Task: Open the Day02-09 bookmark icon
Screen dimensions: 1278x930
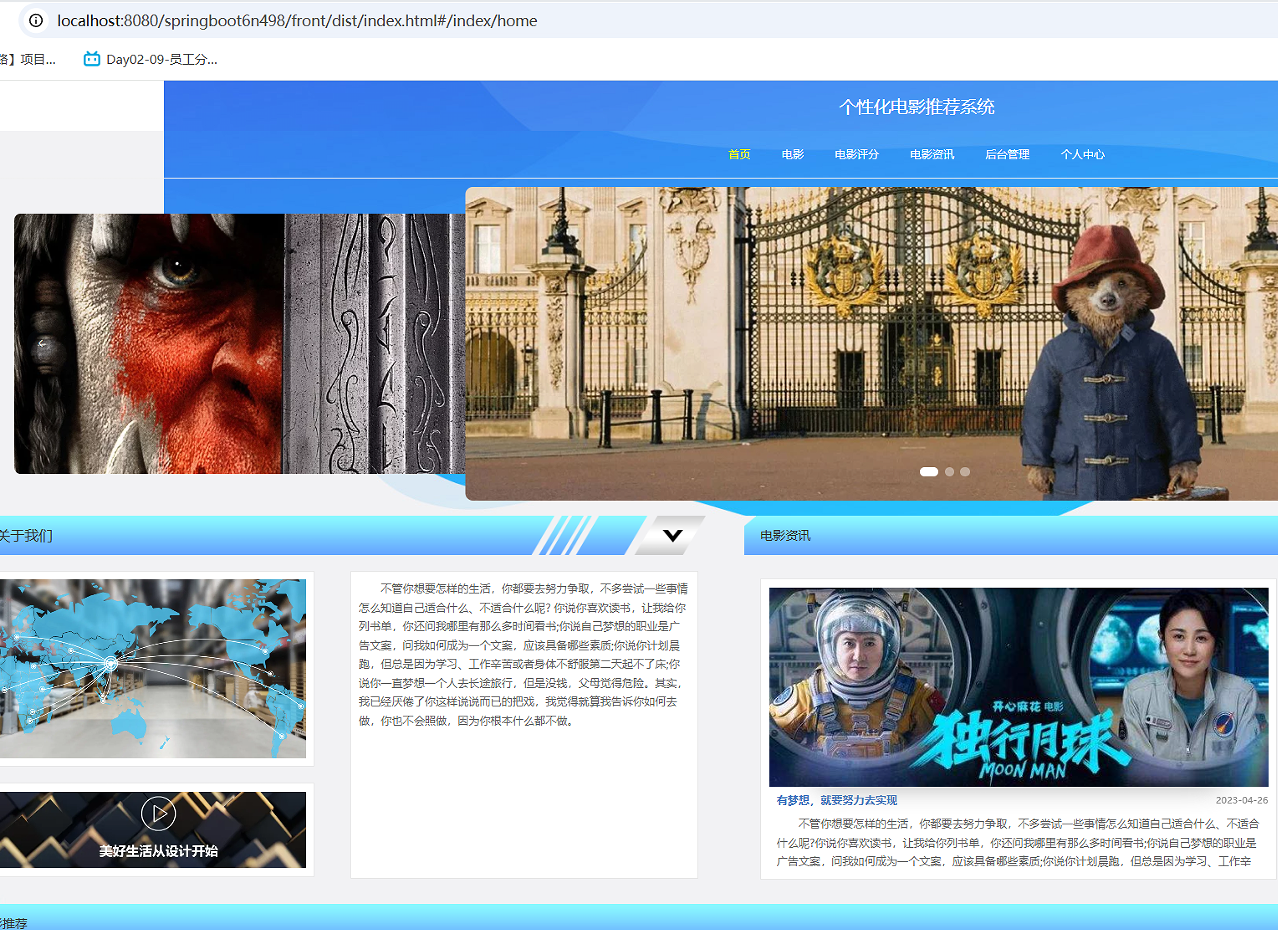Action: click(x=92, y=59)
